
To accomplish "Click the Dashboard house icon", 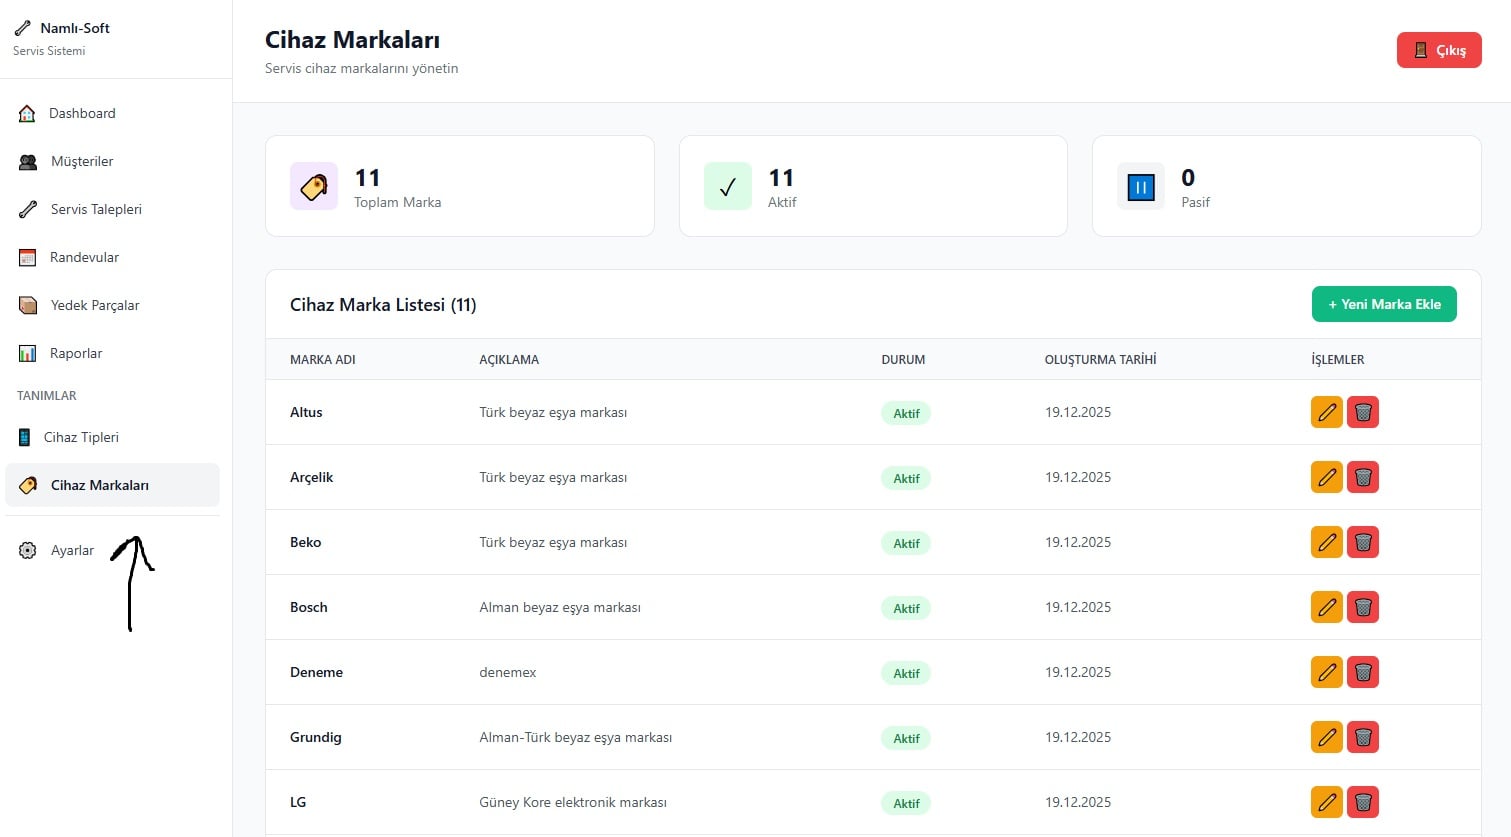I will coord(27,113).
